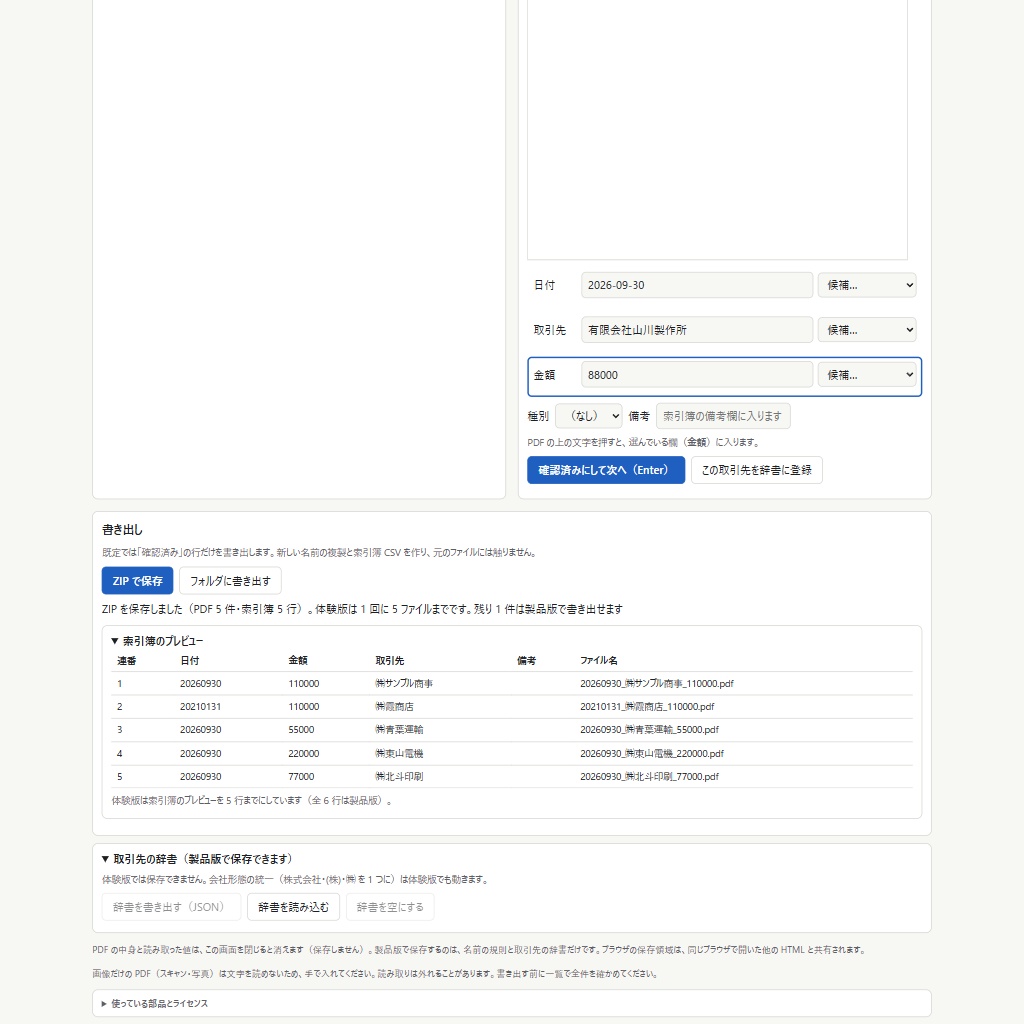Click the 書き出し section heading
The width and height of the screenshot is (1024, 1024).
point(122,530)
